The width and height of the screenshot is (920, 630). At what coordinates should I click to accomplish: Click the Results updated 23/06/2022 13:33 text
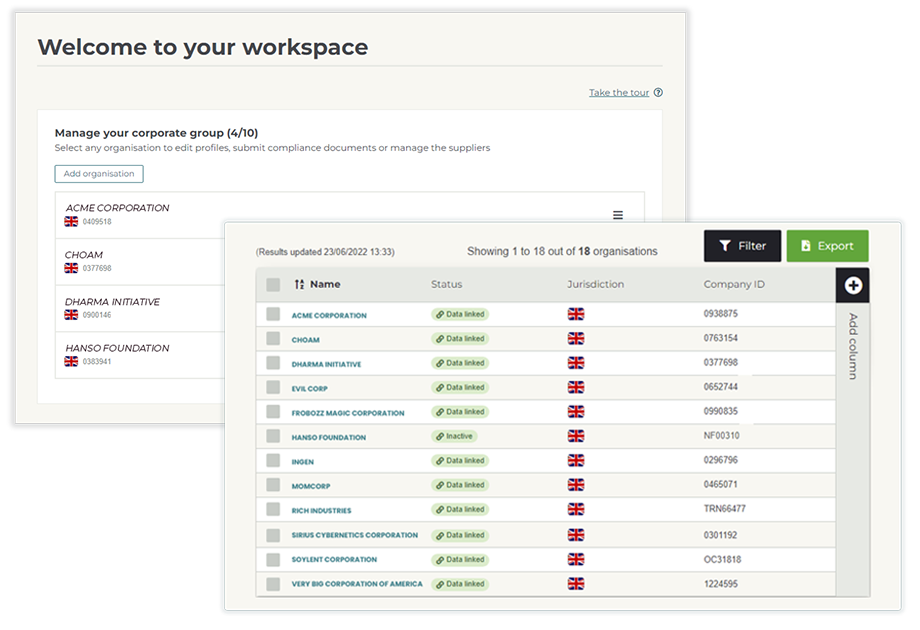click(x=325, y=252)
